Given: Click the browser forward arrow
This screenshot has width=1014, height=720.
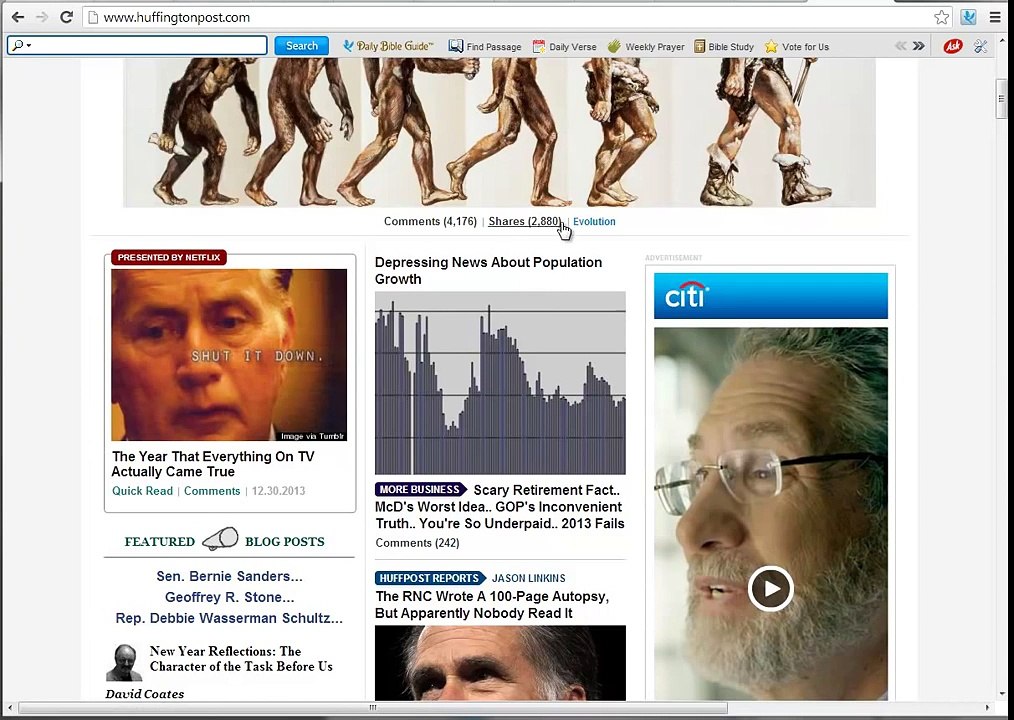Looking at the screenshot, I should 42,17.
